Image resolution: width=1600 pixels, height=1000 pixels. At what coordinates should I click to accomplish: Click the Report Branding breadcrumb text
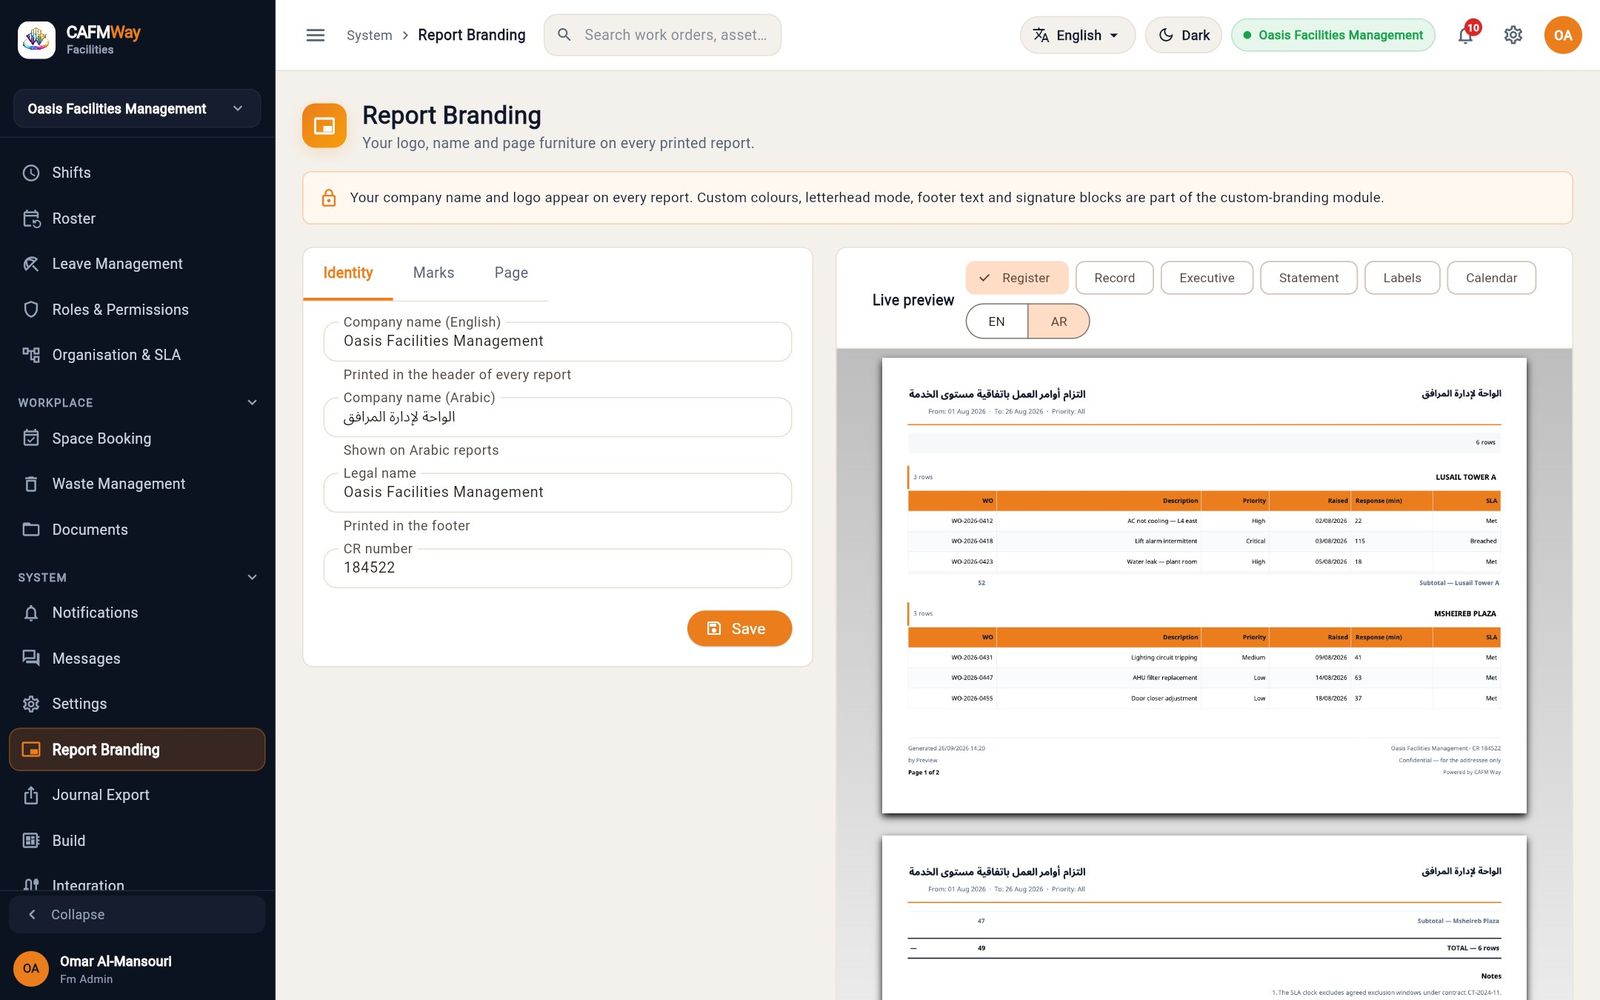(471, 35)
